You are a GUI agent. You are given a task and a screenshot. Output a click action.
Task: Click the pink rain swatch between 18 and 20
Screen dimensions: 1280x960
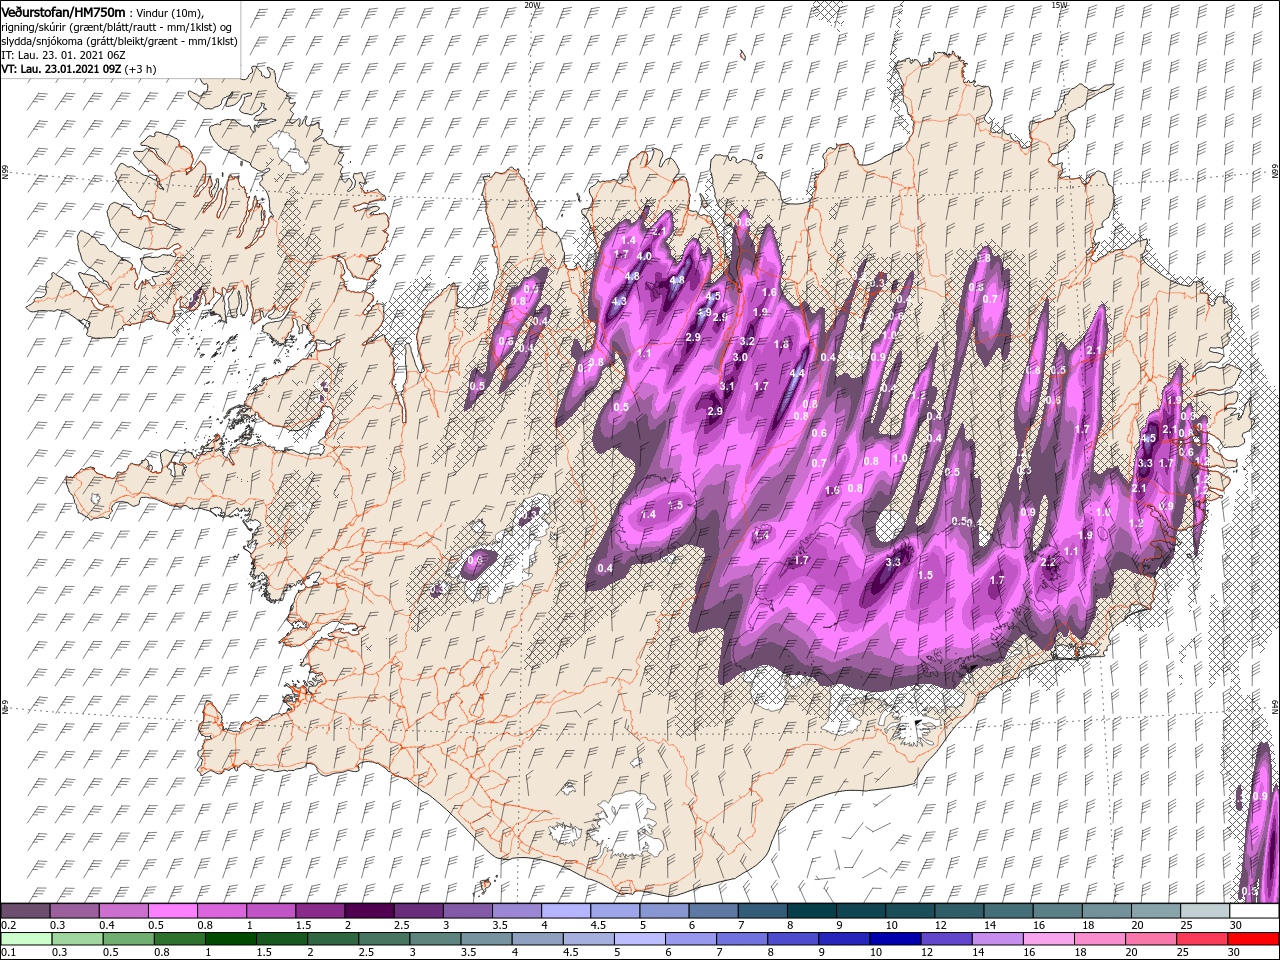pos(1097,939)
